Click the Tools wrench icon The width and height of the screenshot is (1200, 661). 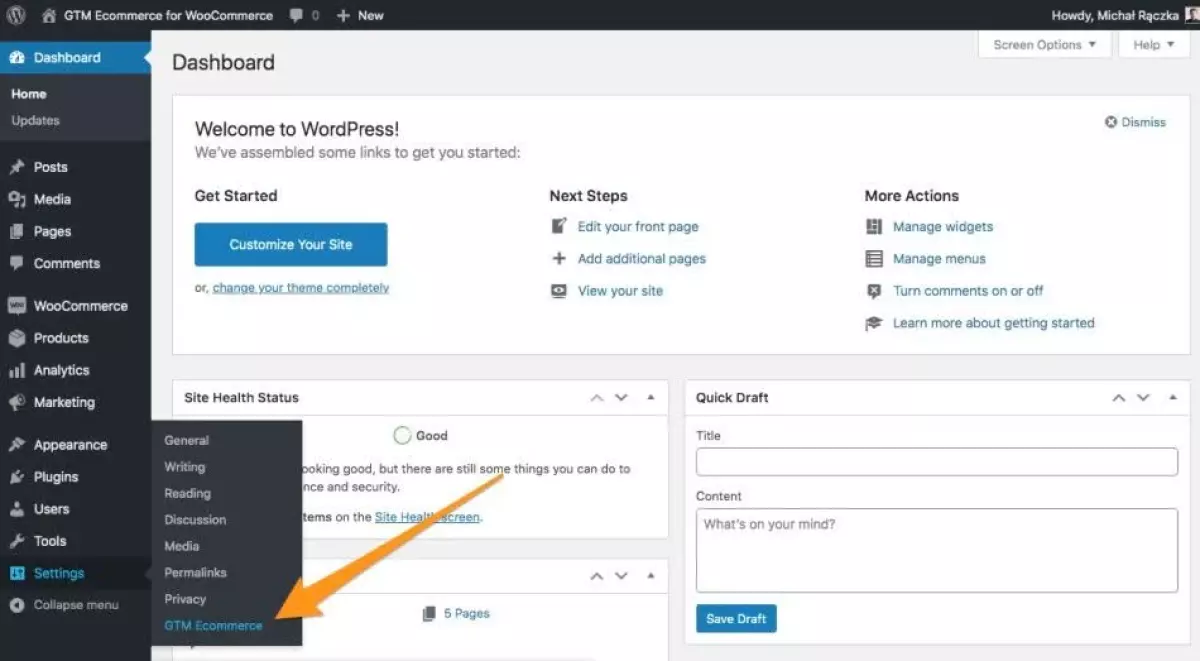point(17,541)
